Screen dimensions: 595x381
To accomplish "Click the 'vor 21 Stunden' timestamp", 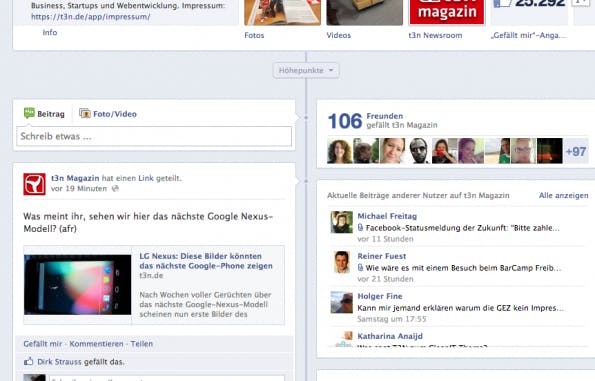I will pos(385,279).
